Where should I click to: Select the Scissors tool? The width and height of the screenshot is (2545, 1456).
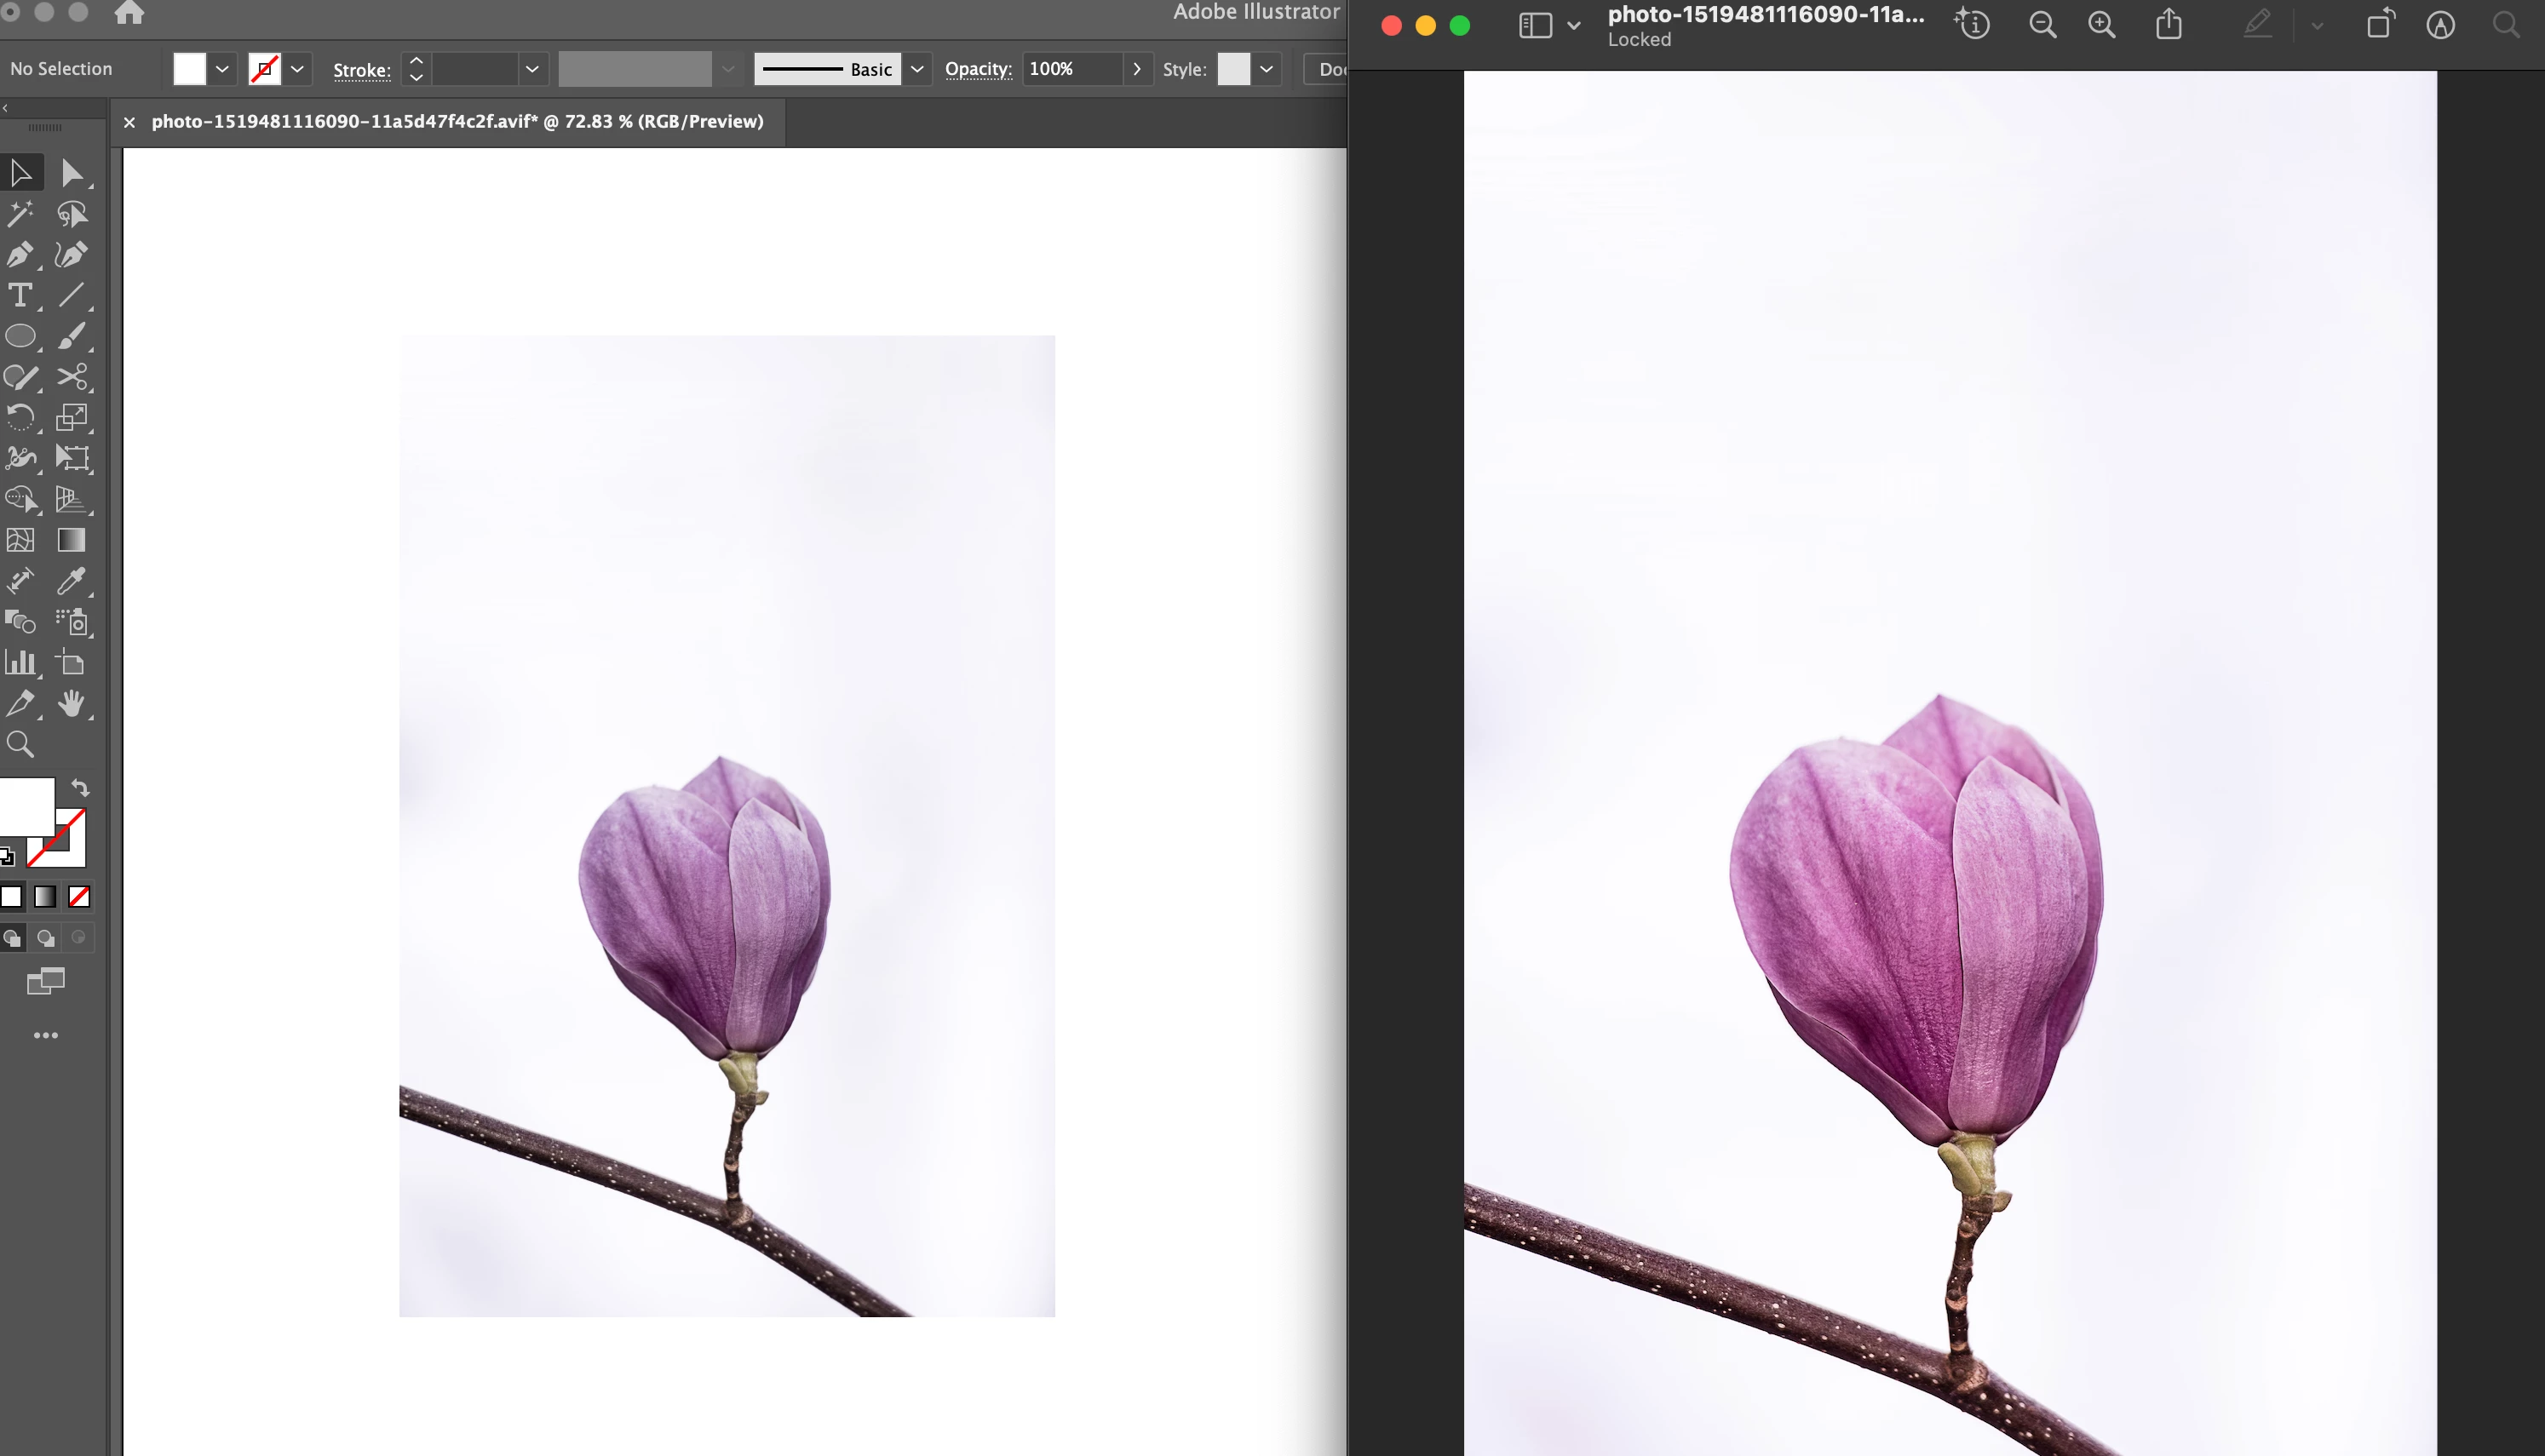71,377
